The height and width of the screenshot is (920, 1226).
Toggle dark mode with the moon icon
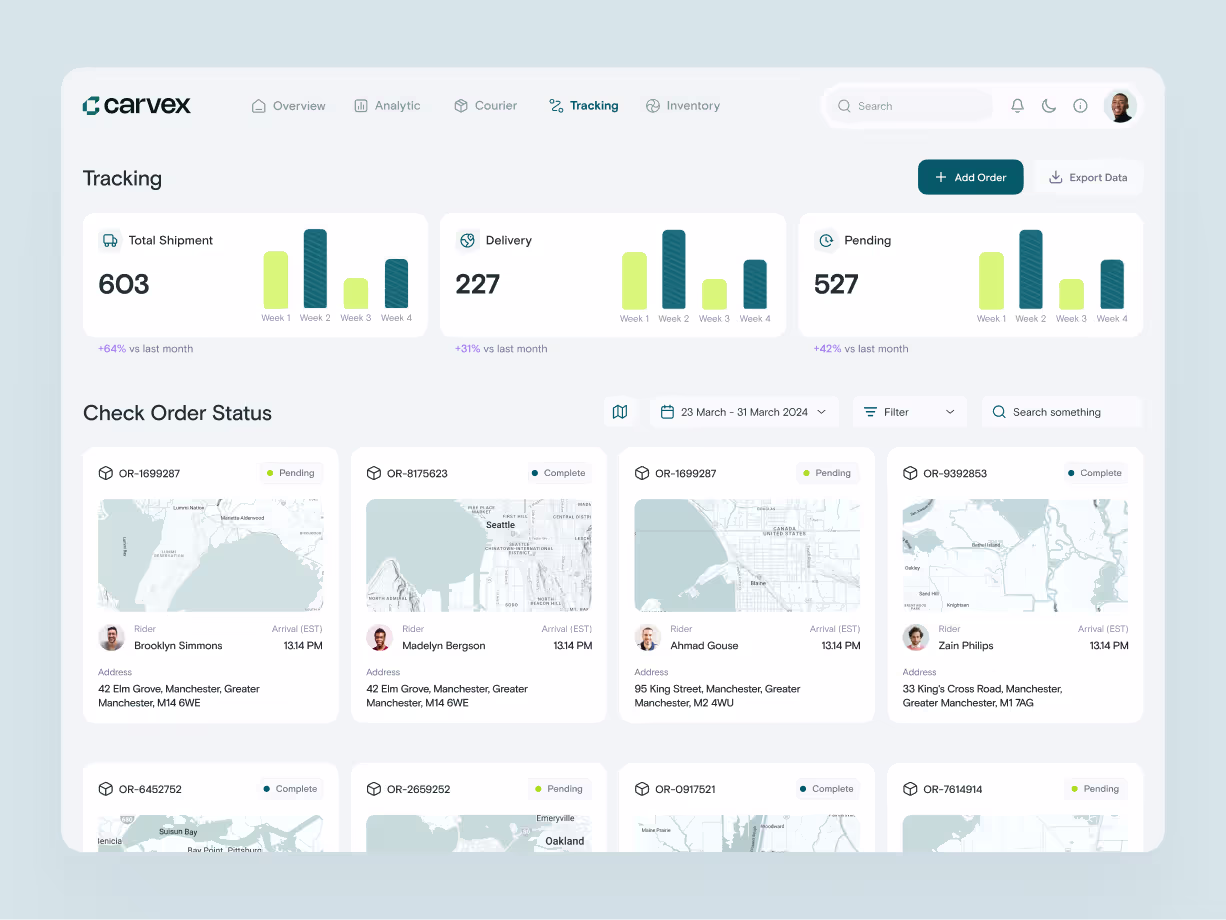tap(1048, 105)
